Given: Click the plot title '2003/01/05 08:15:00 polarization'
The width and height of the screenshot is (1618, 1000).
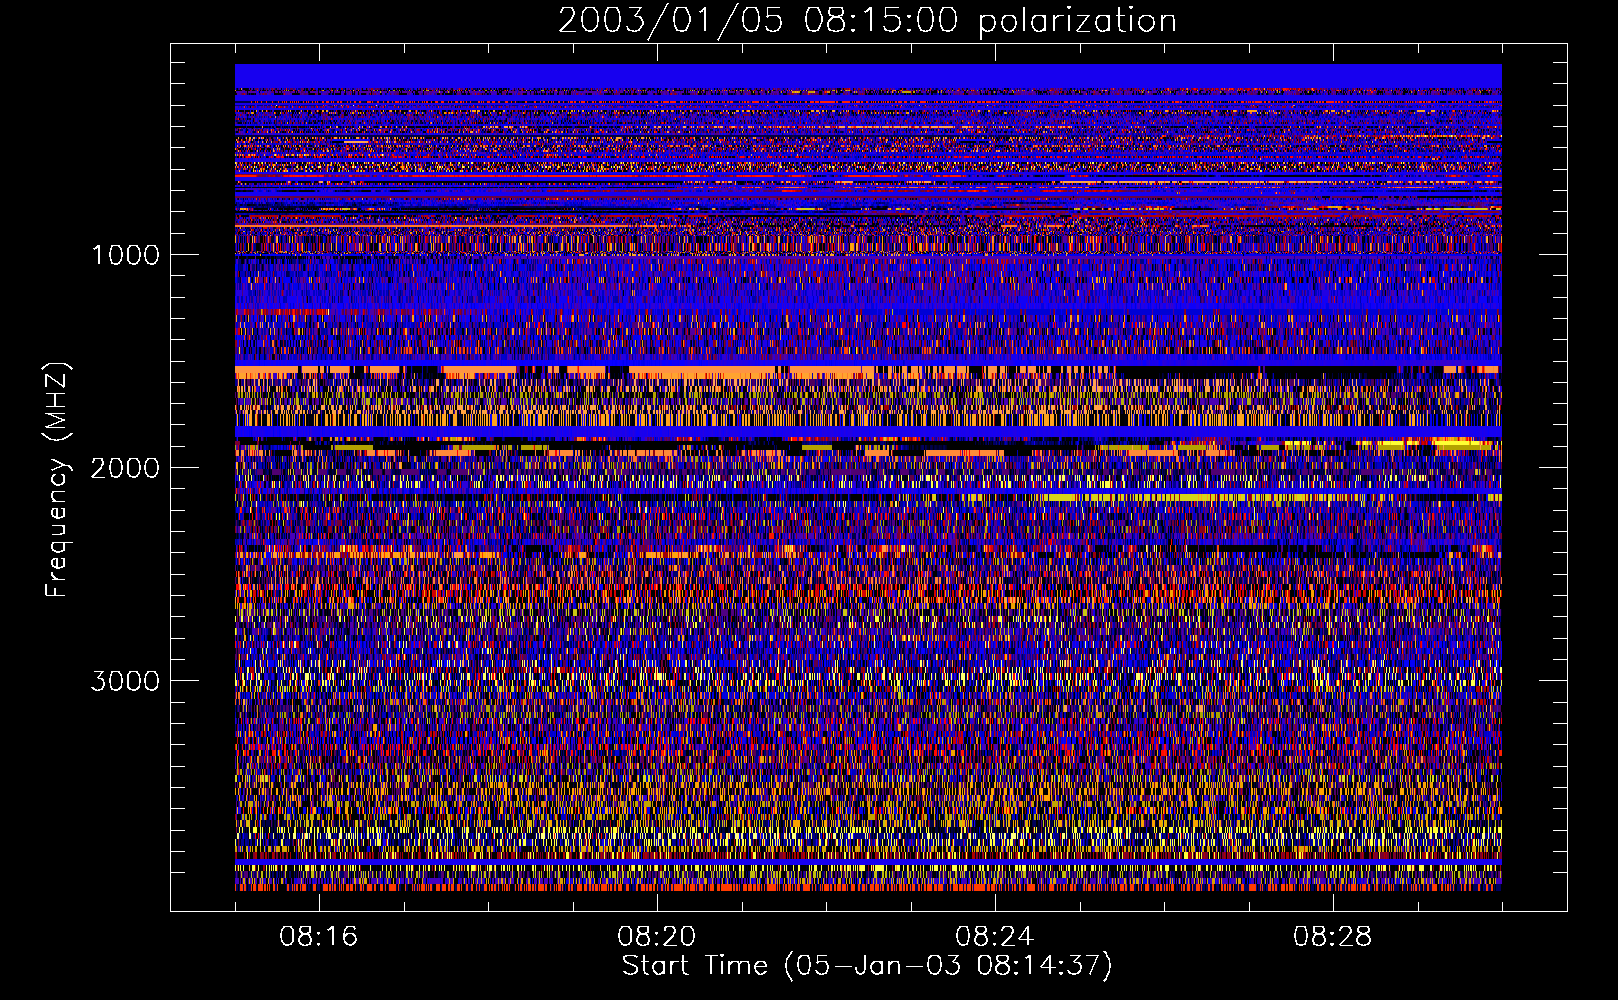Looking at the screenshot, I should click(x=867, y=21).
